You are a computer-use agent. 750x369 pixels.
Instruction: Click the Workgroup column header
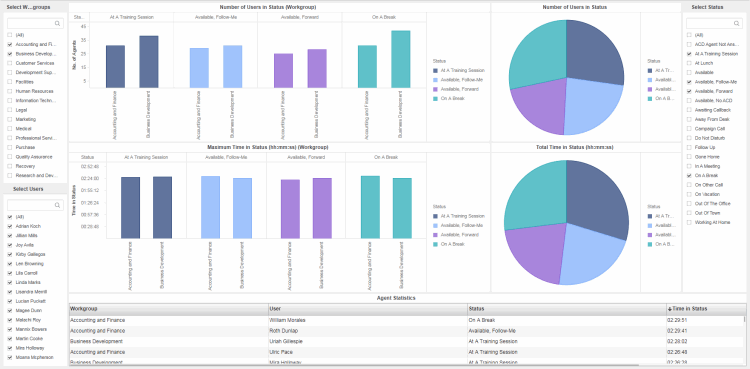pyautogui.click(x=168, y=309)
